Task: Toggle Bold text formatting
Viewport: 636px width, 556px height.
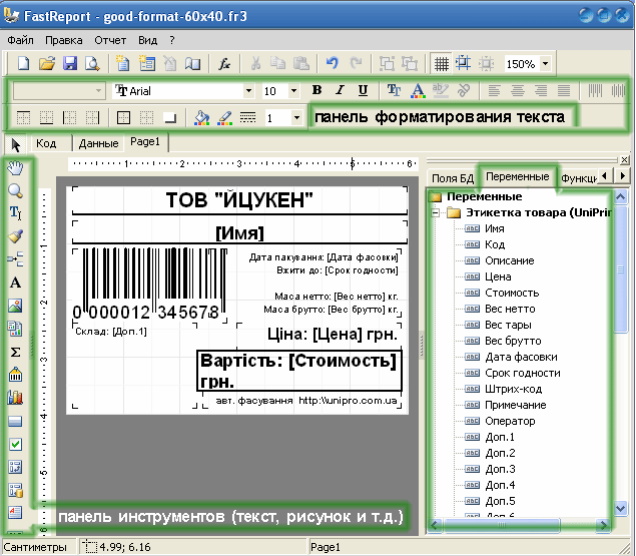Action: coord(317,91)
